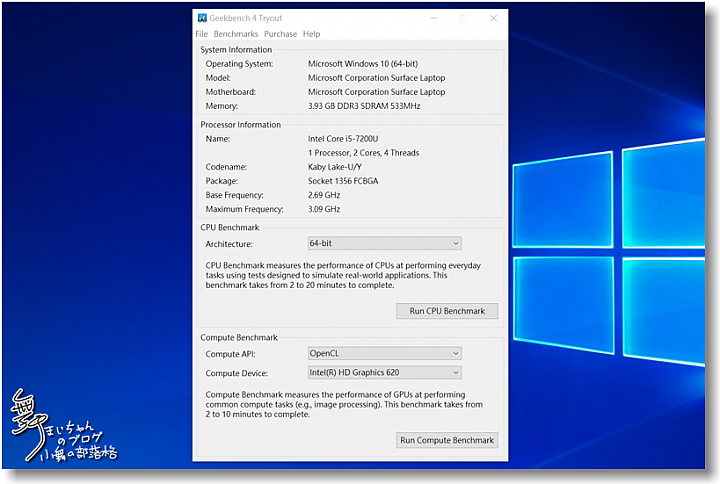Open the Purchase menu

click(x=280, y=34)
